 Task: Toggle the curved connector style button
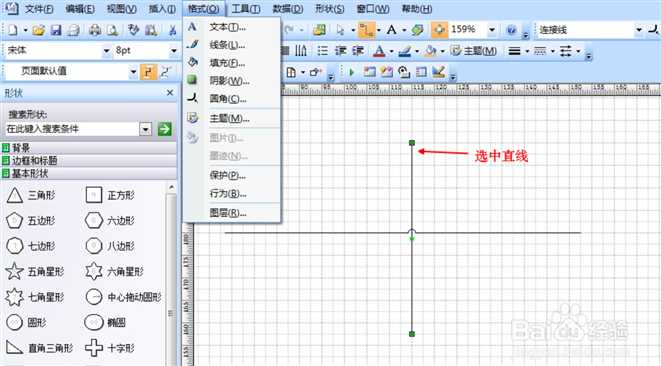165,72
